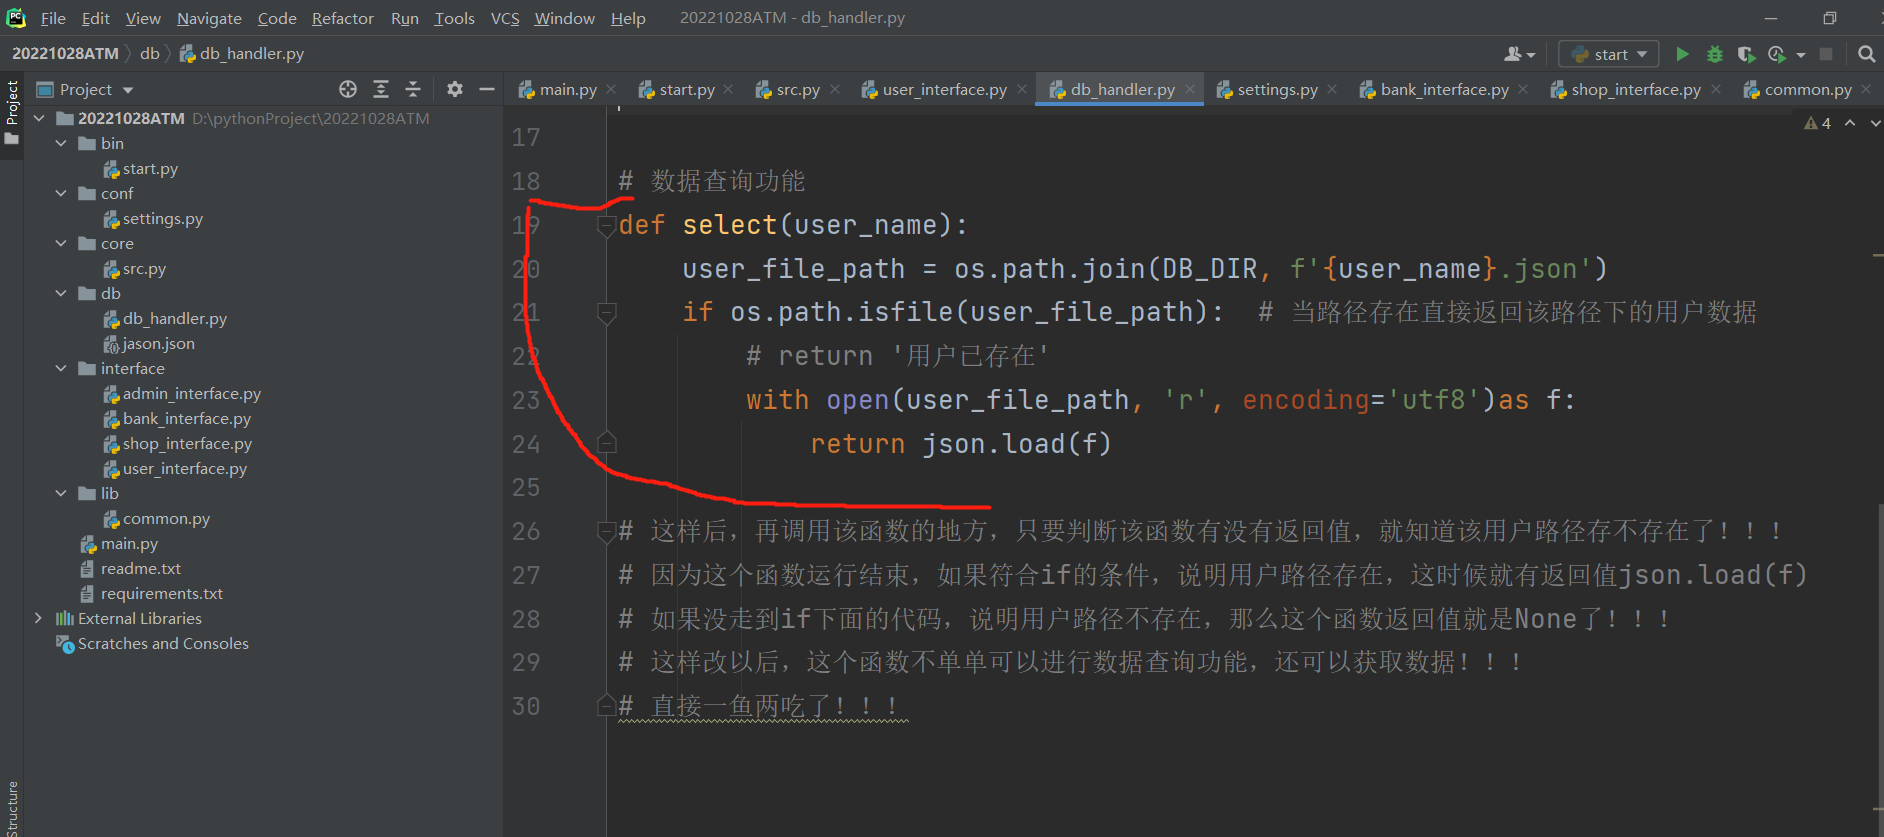Close the shop_interface.py editor tab
Image resolution: width=1884 pixels, height=837 pixels.
[1716, 89]
